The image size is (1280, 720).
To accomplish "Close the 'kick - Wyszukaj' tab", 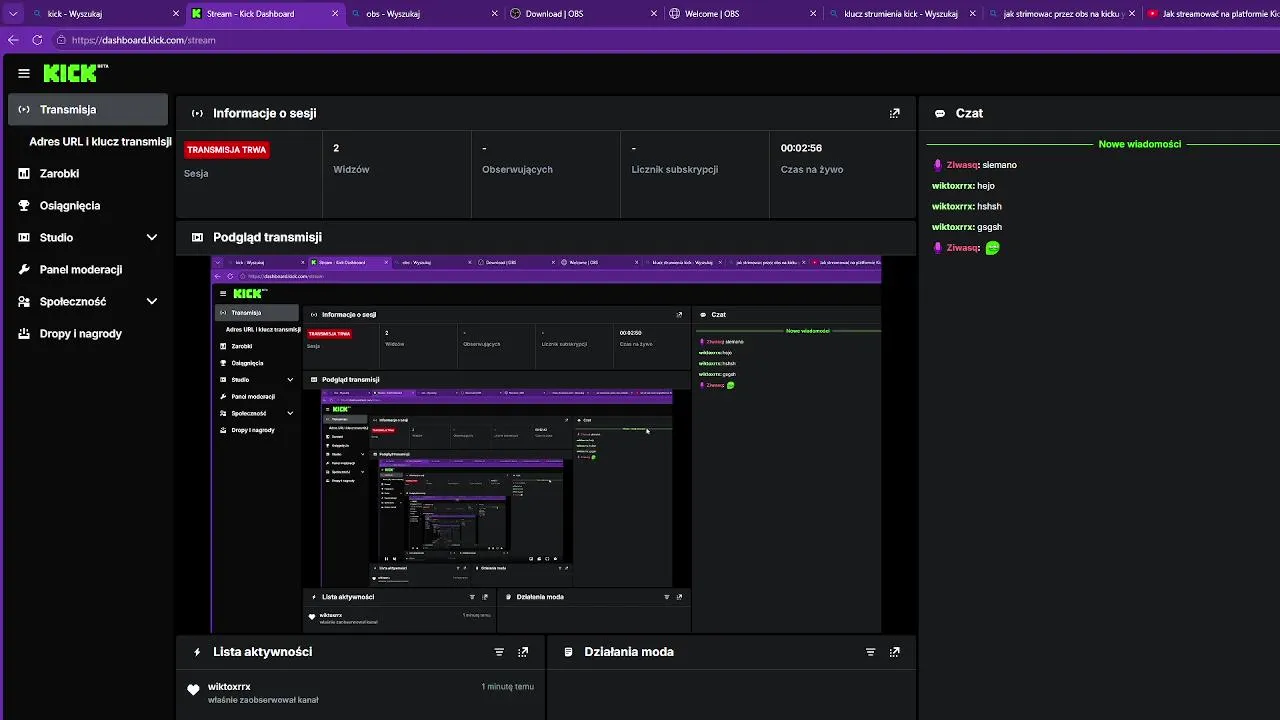I will (x=176, y=14).
